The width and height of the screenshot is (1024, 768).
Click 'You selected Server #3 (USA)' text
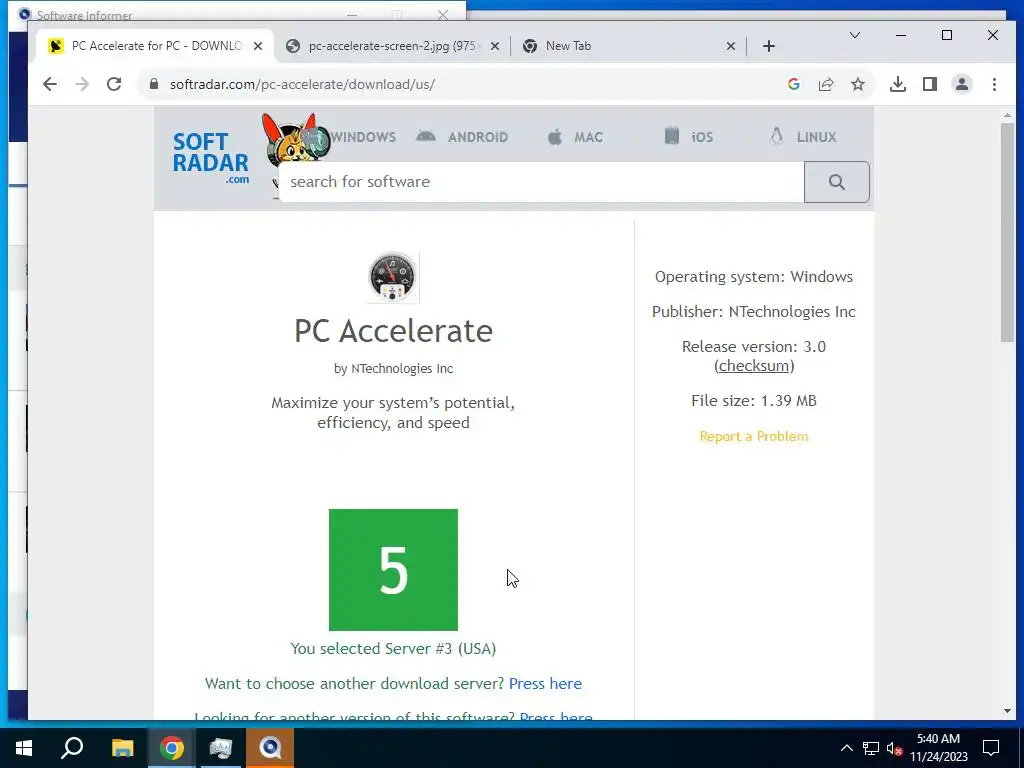393,648
